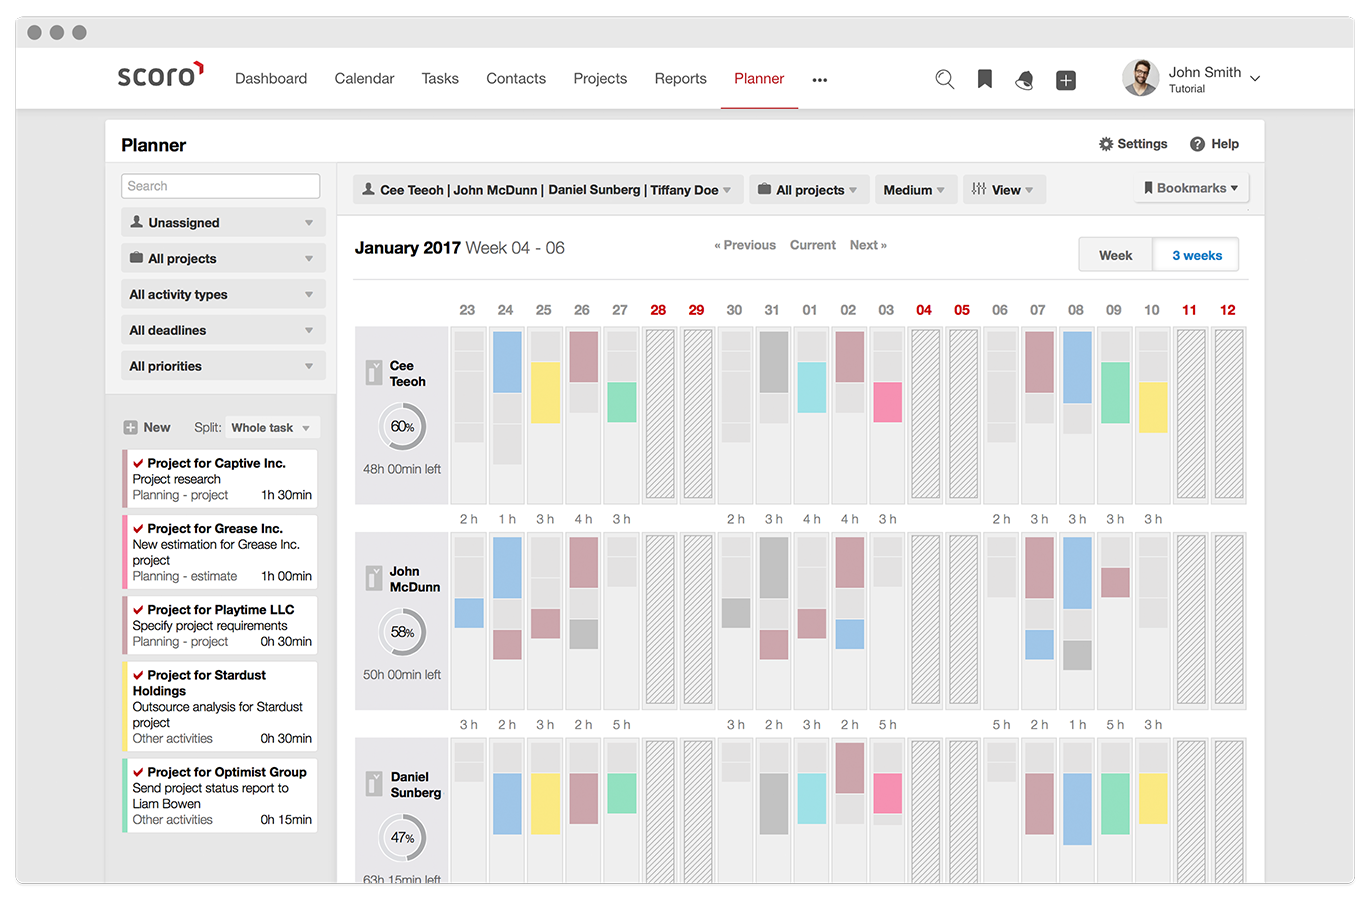Go to the Previous weeks link
Viewport: 1366px width, 898px height.
coord(745,245)
